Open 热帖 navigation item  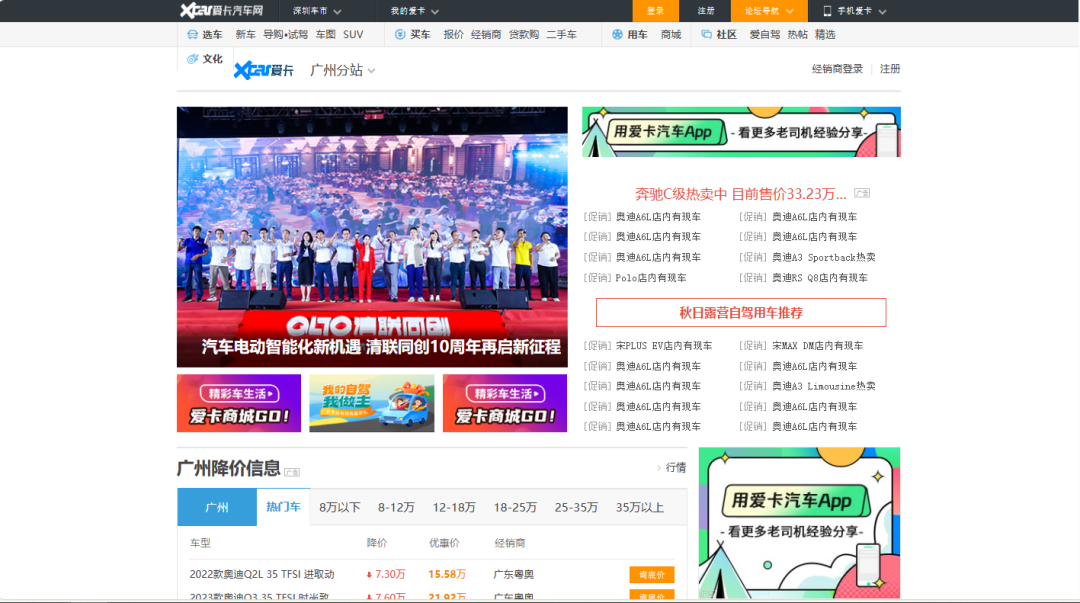coord(798,34)
